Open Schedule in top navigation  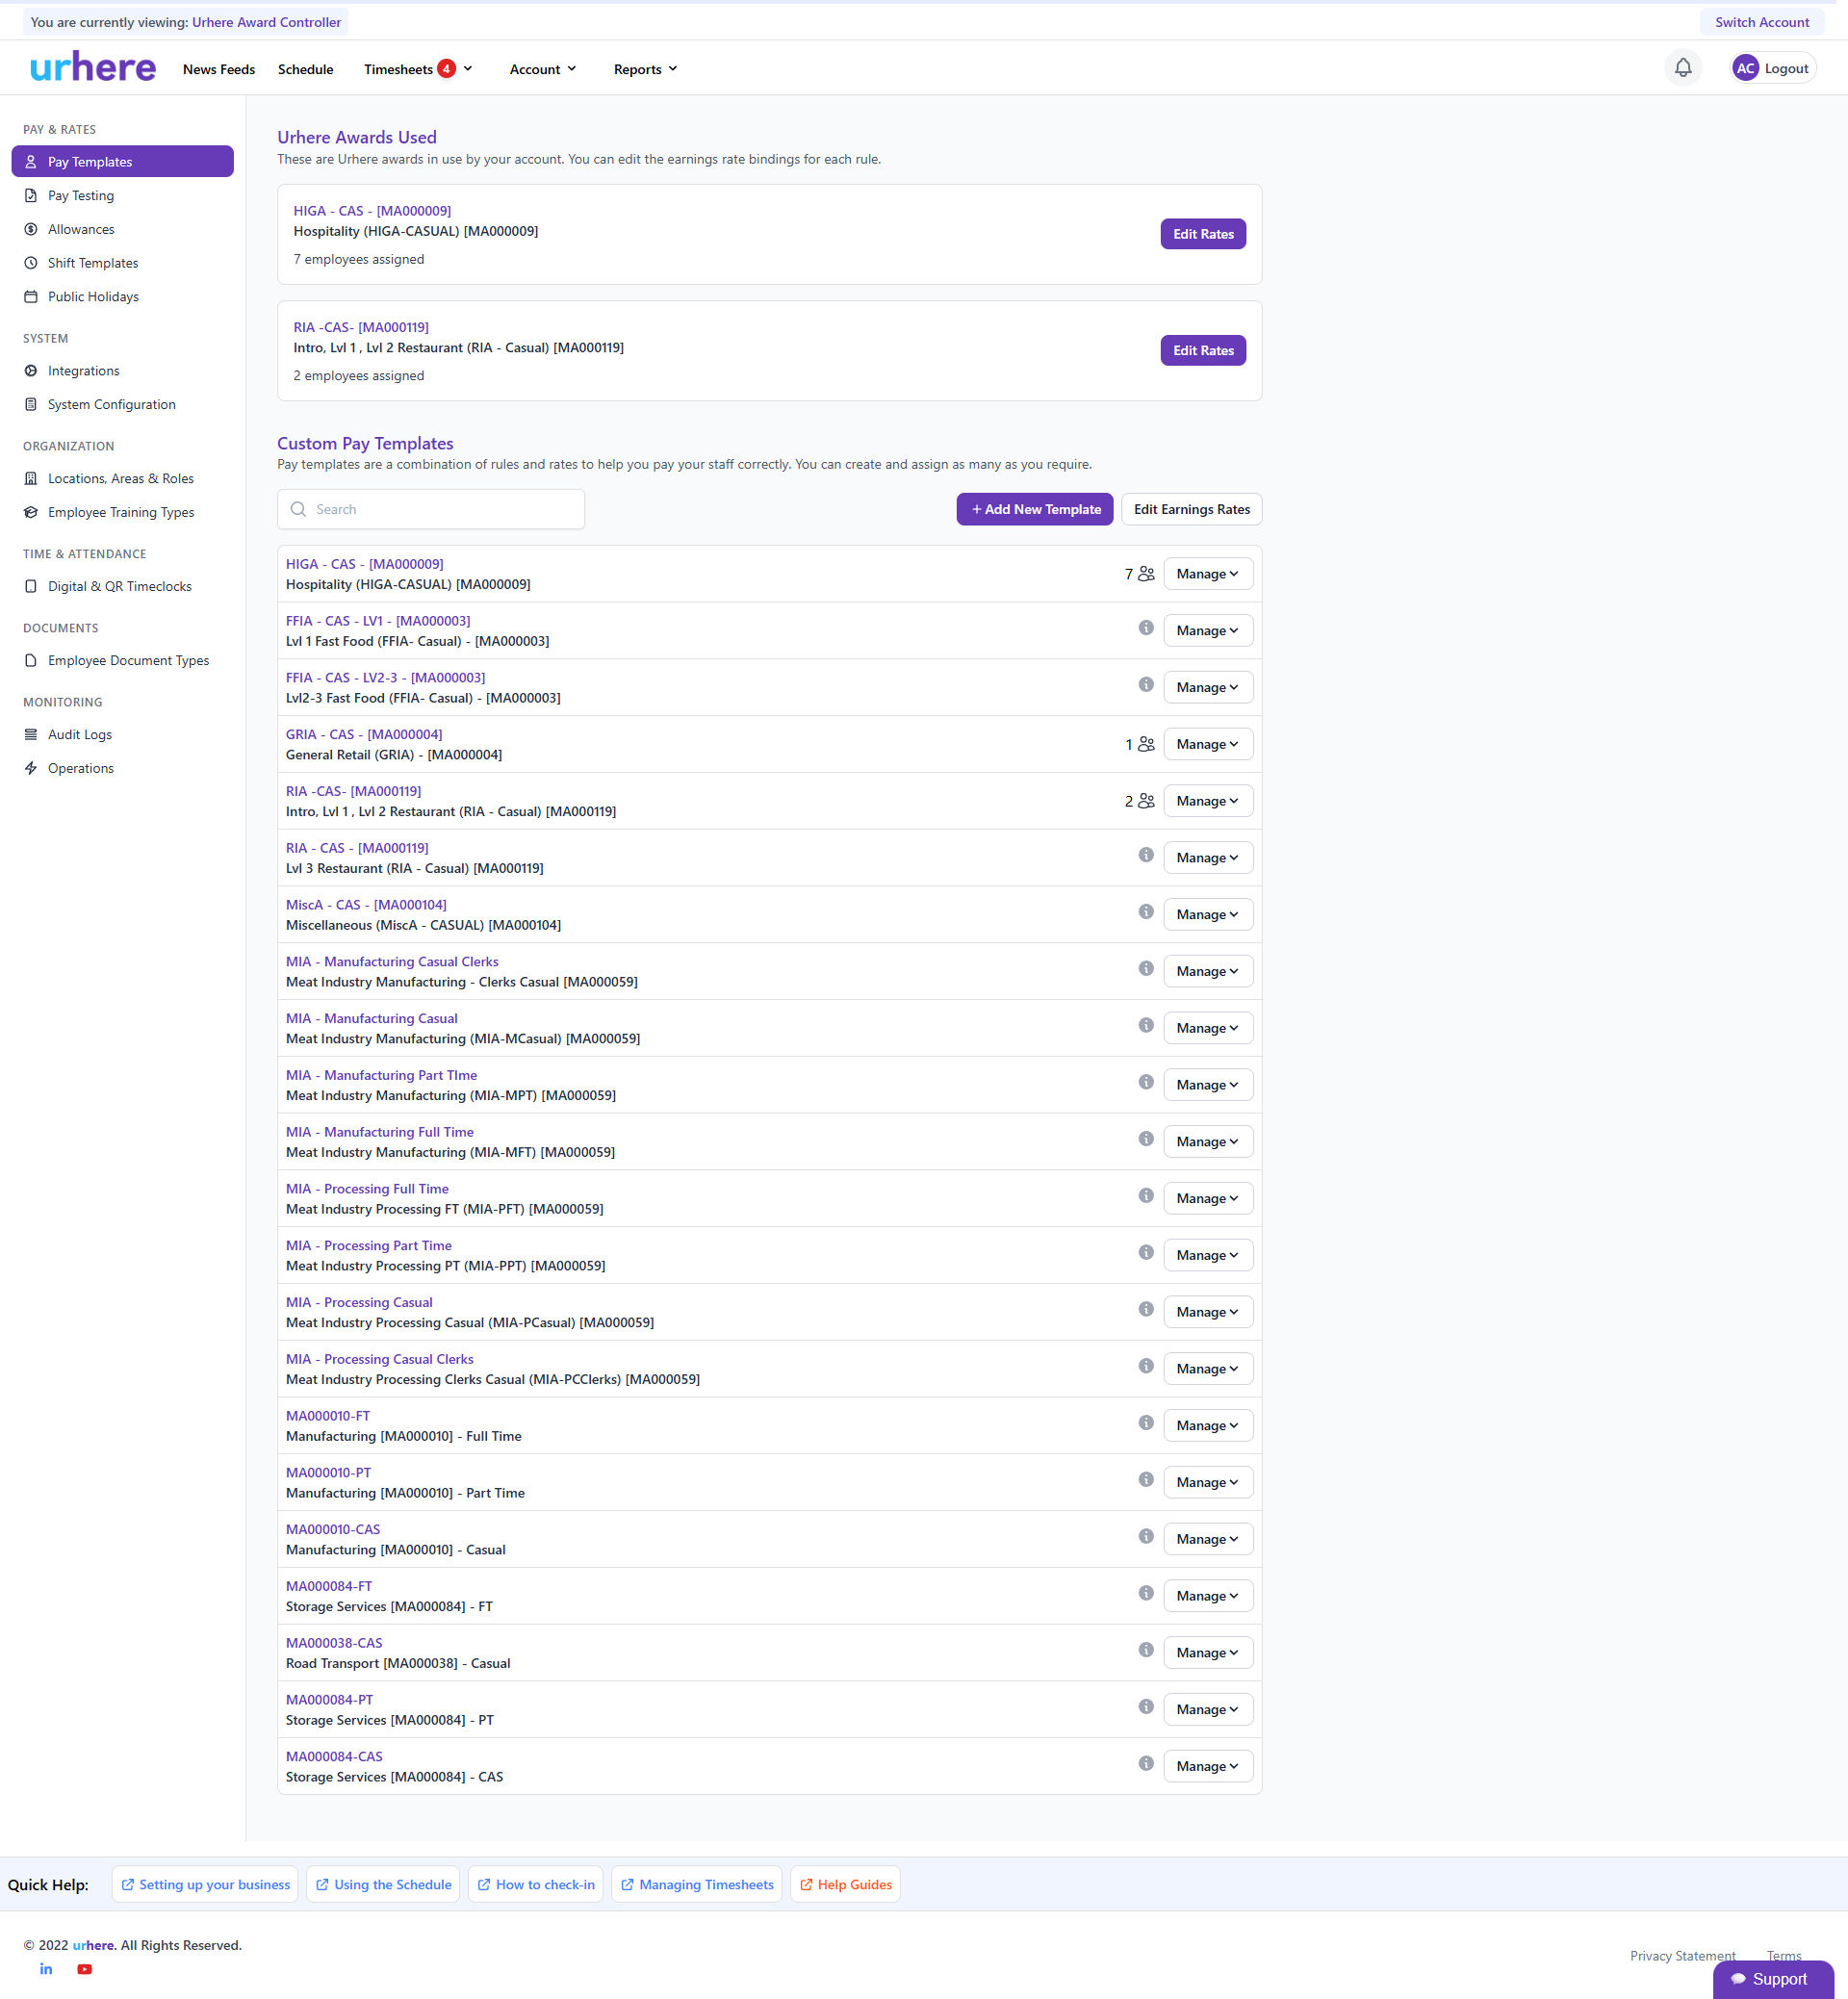click(x=306, y=69)
